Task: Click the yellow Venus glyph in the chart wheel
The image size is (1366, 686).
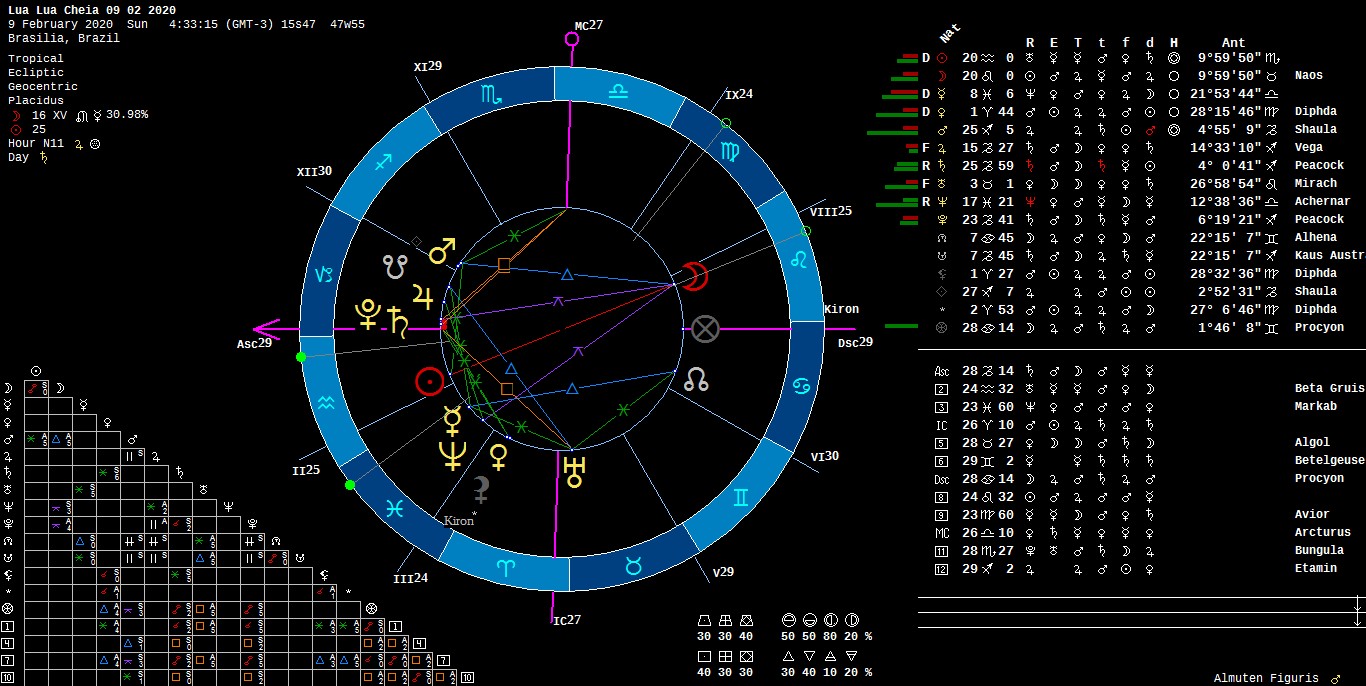Action: (x=497, y=456)
